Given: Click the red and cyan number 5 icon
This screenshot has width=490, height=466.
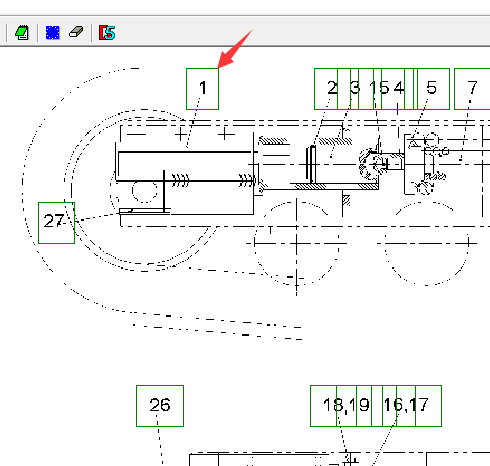Looking at the screenshot, I should 107,33.
